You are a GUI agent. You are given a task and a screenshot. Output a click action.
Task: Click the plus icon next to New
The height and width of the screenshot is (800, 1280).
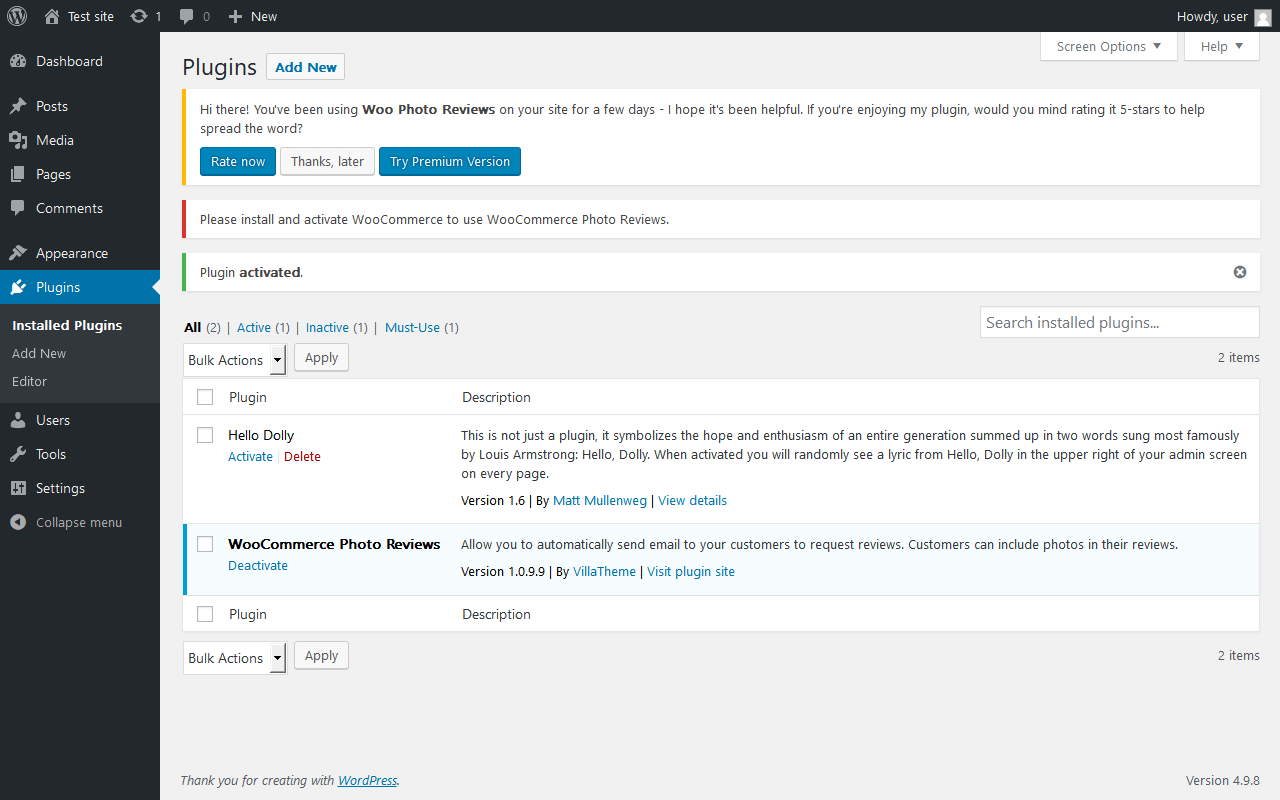click(235, 16)
